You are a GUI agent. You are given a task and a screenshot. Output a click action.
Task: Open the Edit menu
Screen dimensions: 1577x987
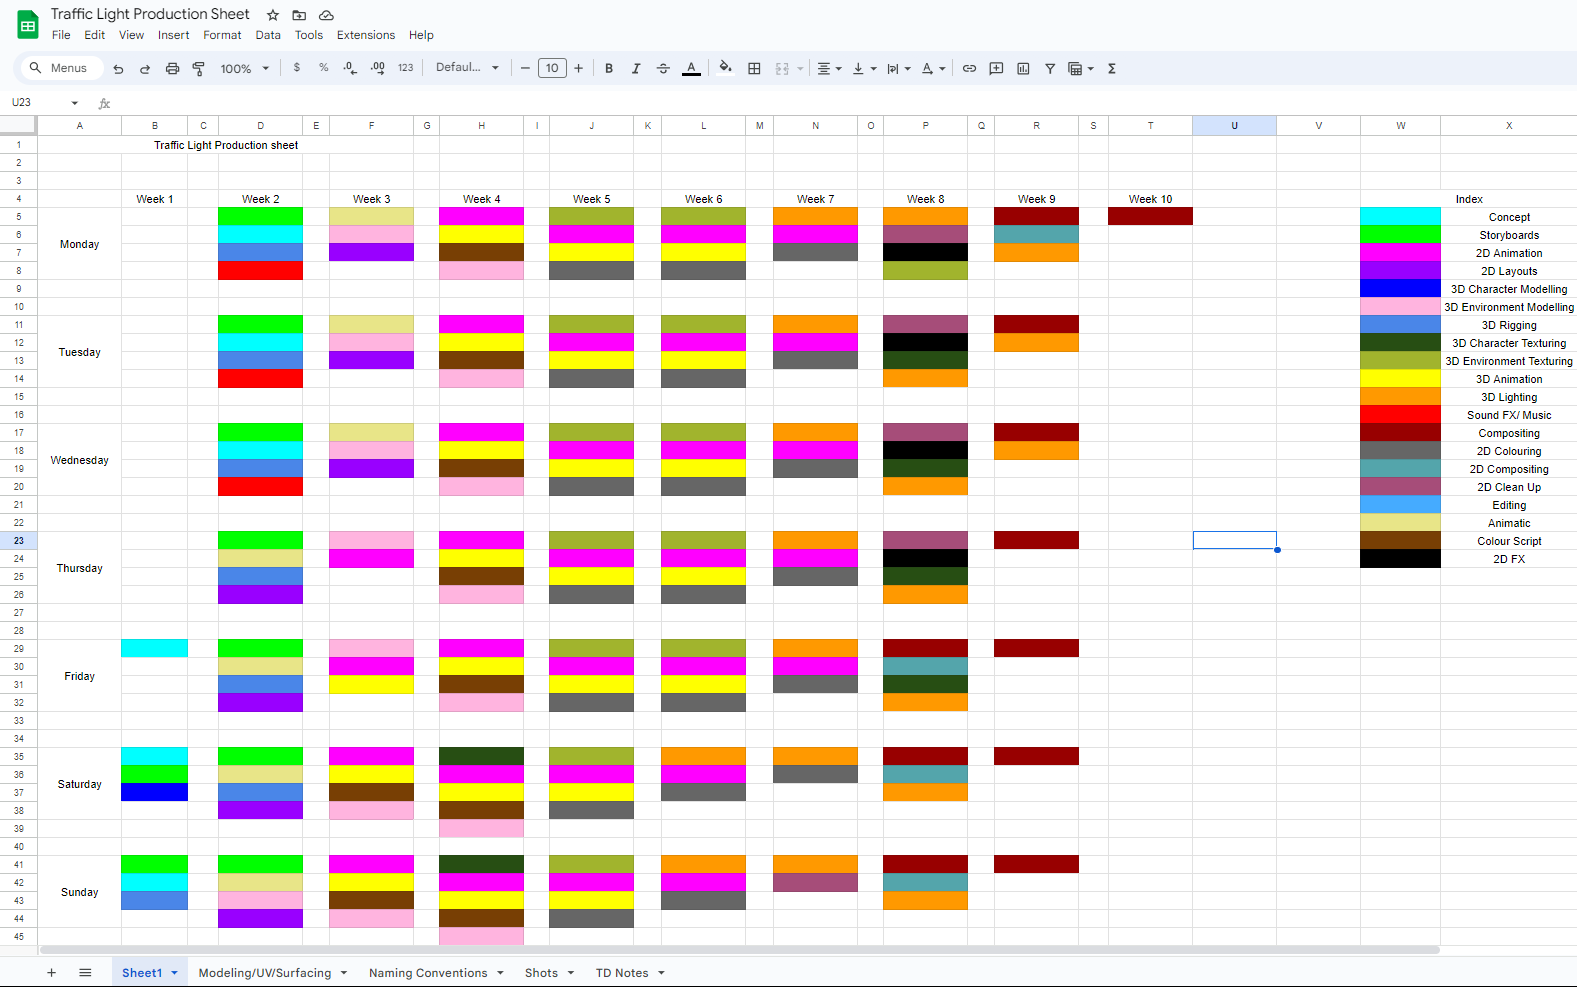click(95, 35)
